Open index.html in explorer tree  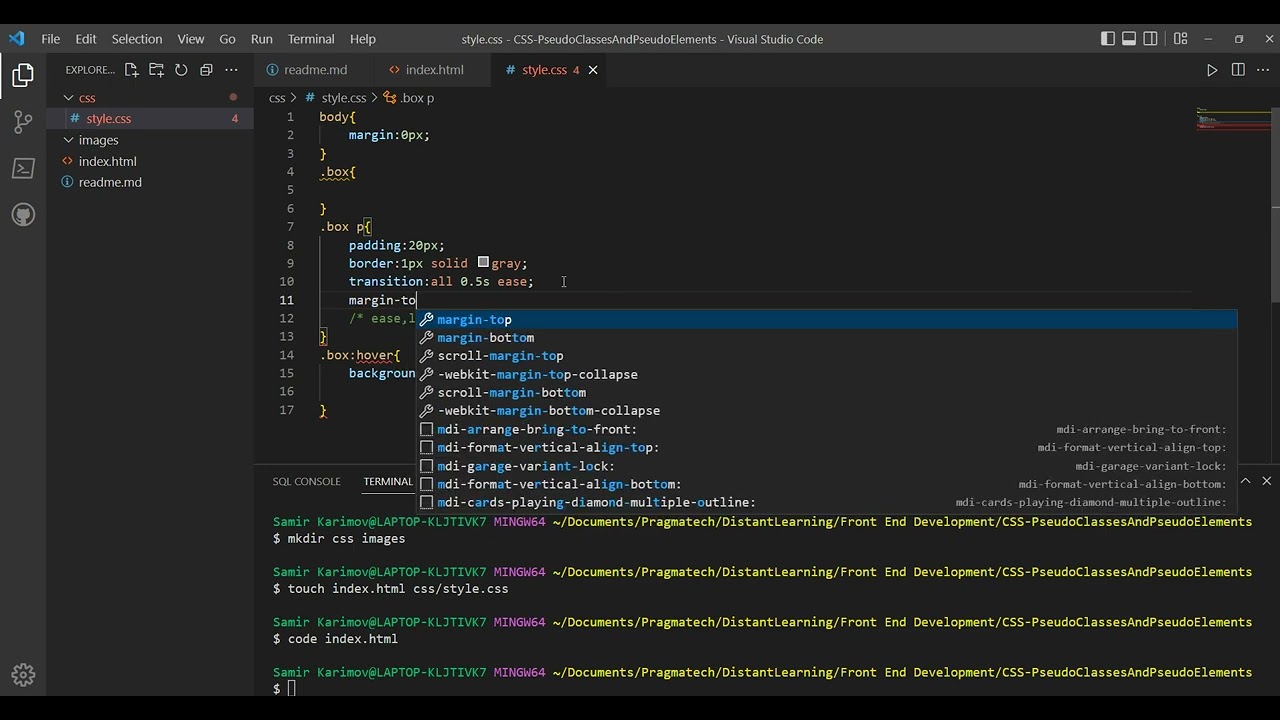pyautogui.click(x=150, y=161)
